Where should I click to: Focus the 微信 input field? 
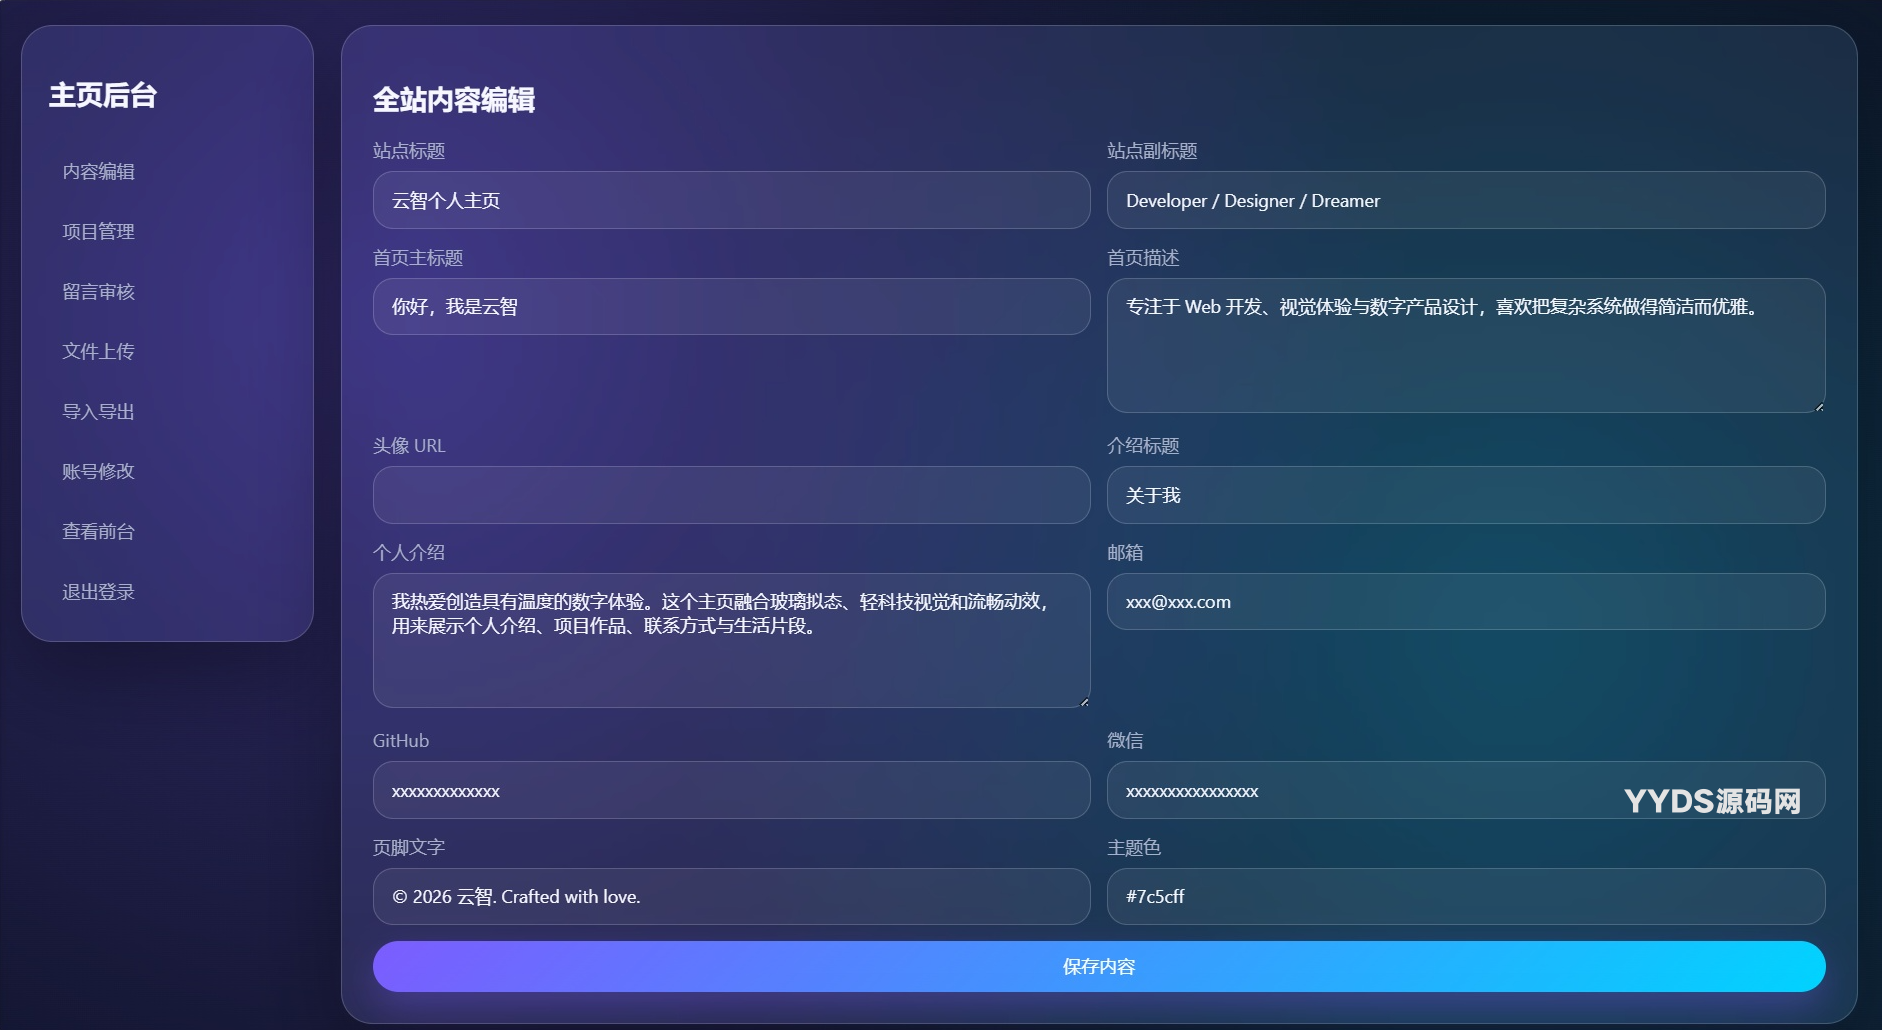[x=1466, y=790]
